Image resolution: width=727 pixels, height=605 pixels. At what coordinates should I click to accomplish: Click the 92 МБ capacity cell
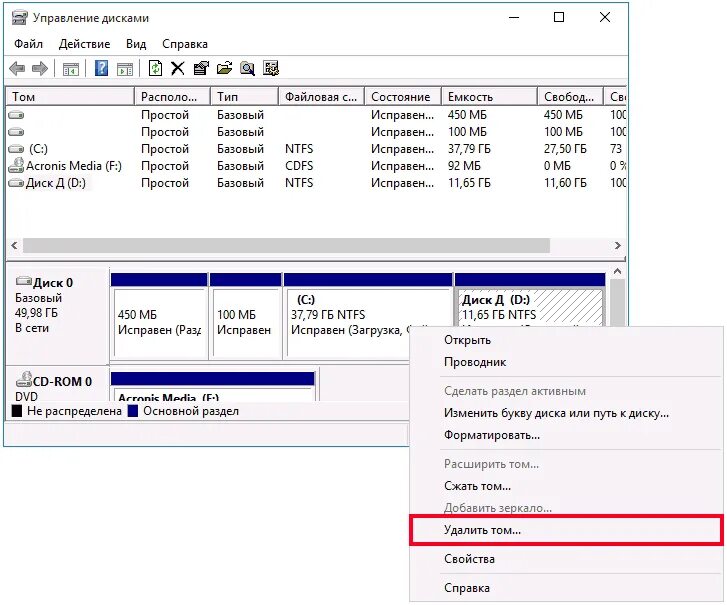coord(464,166)
